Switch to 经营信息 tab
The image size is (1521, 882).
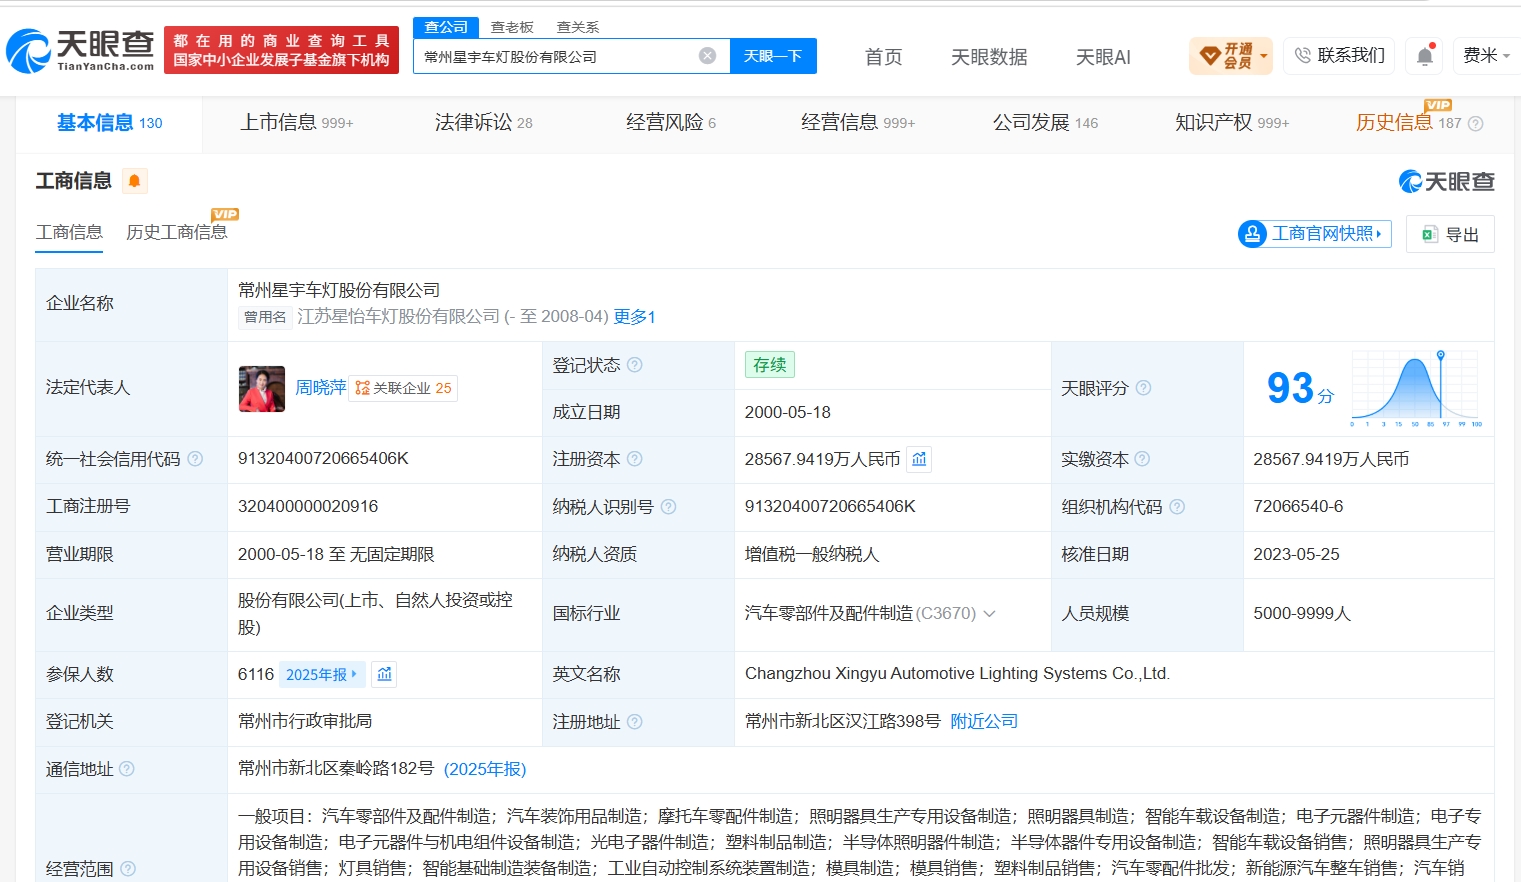tap(858, 123)
